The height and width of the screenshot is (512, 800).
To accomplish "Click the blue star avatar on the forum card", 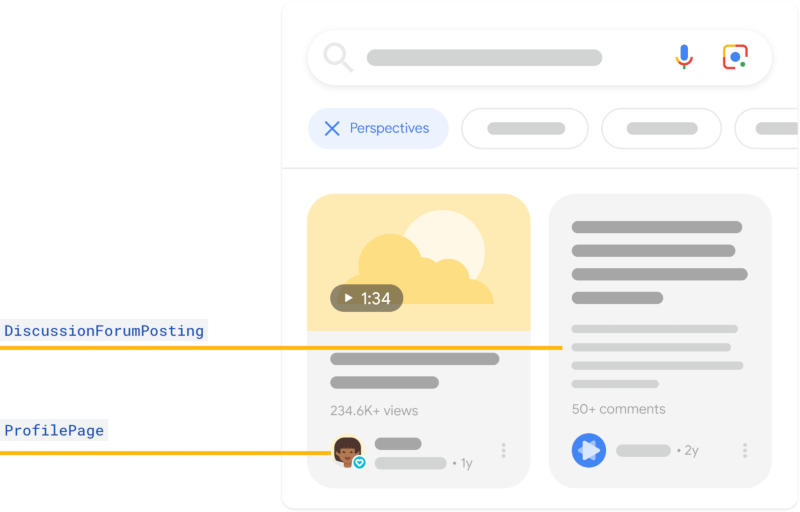I will pyautogui.click(x=589, y=450).
